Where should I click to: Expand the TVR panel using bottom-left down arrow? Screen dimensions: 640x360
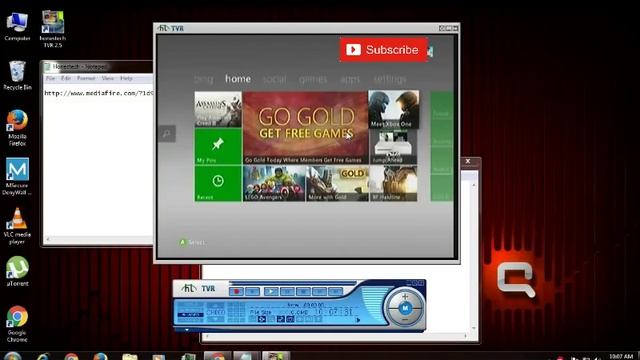coord(187,330)
